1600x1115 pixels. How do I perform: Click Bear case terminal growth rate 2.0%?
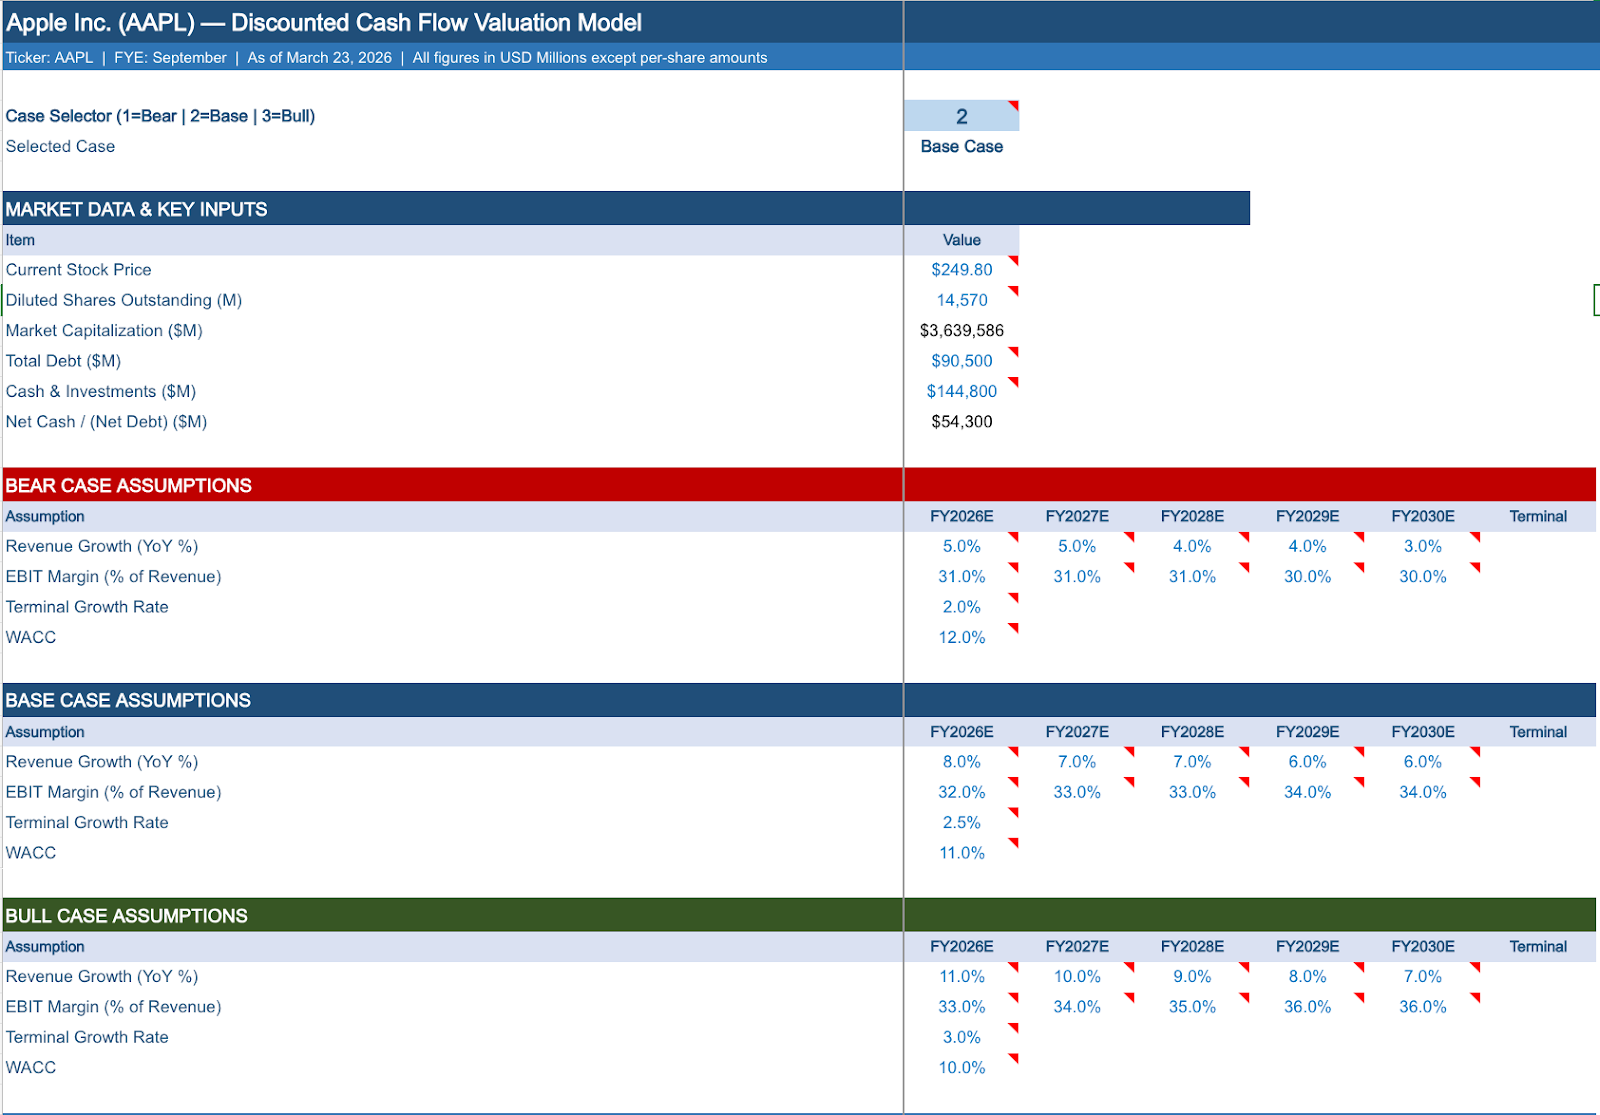961,607
